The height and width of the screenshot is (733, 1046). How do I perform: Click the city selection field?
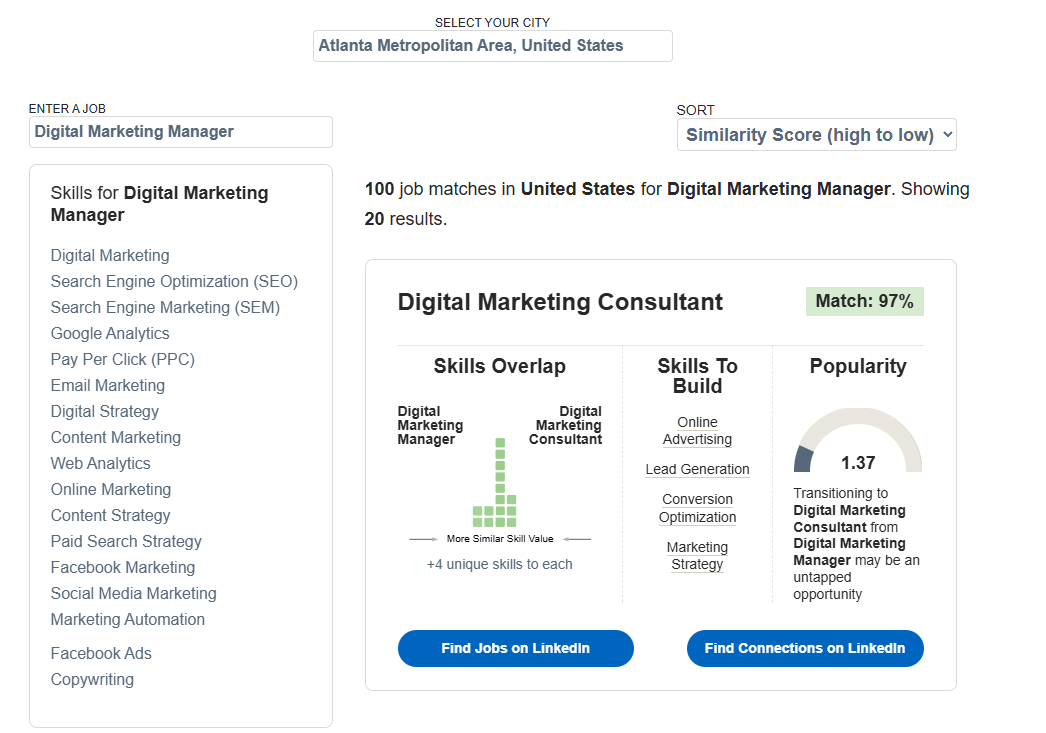(492, 46)
